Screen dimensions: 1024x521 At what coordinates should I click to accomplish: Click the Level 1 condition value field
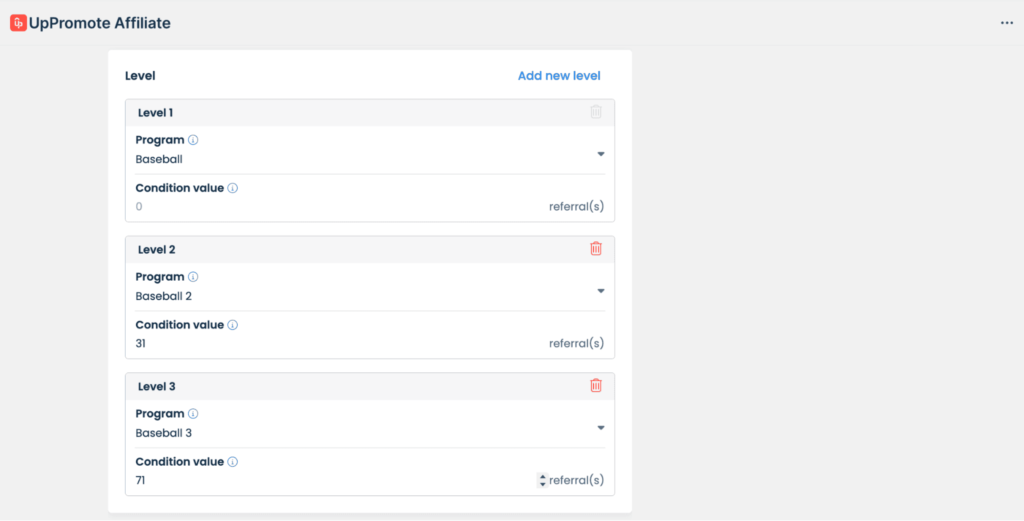point(330,207)
